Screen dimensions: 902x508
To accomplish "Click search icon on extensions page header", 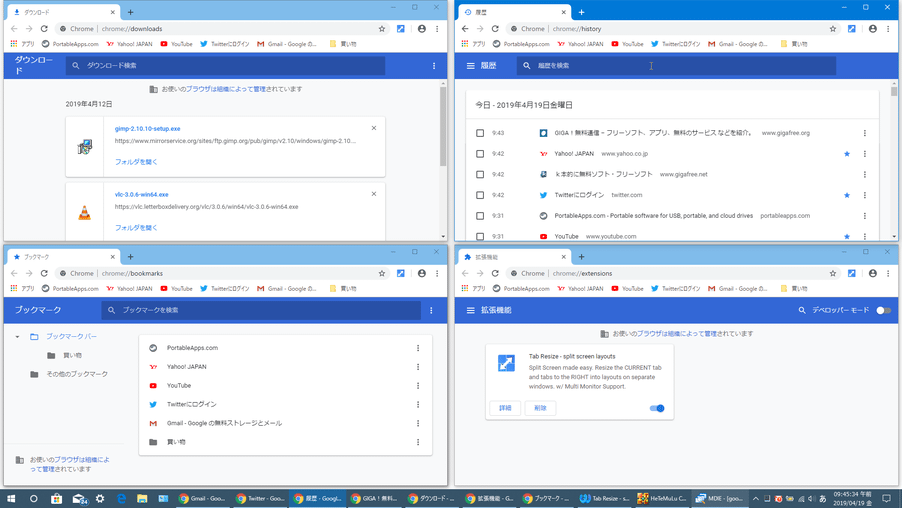I will pyautogui.click(x=802, y=310).
